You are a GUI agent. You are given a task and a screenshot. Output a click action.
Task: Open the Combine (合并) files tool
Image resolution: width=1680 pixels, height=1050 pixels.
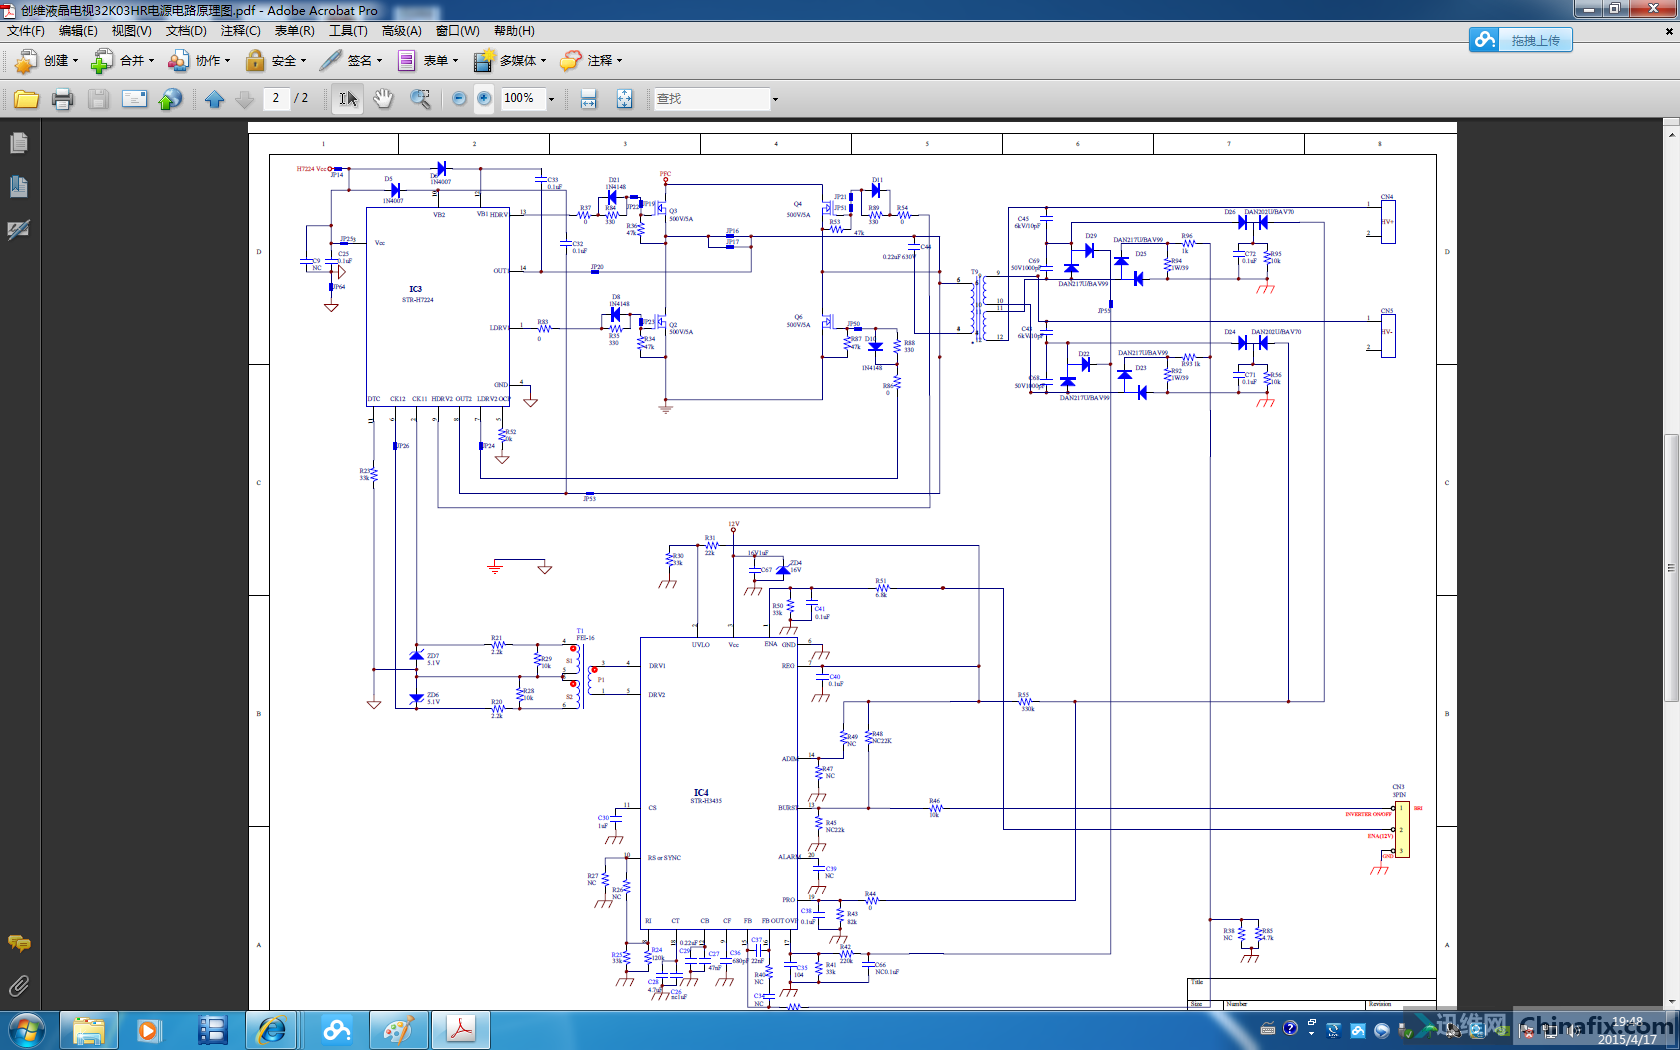coord(101,61)
